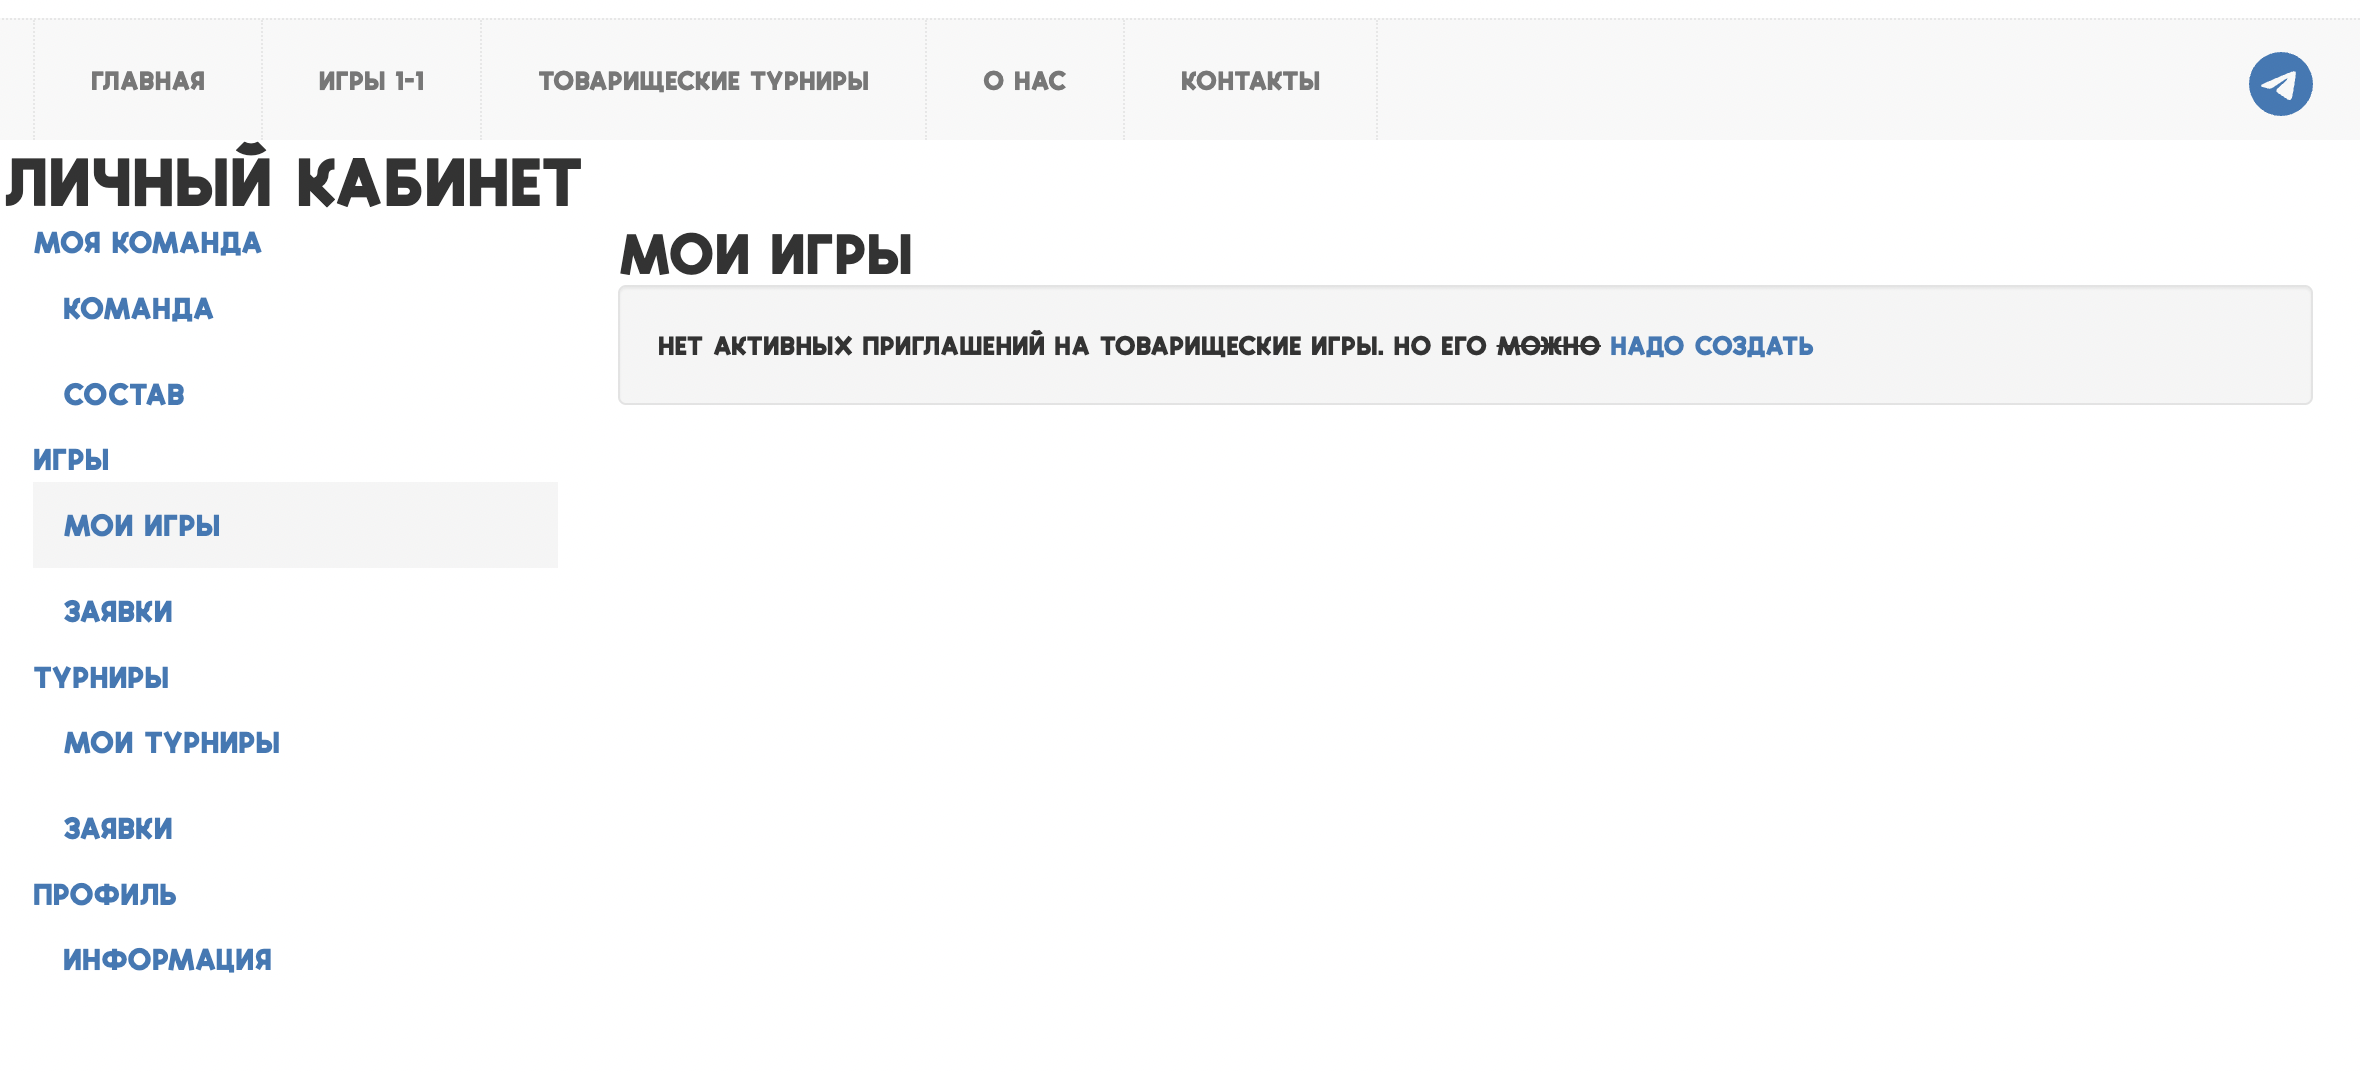Open Игры 1-1 in top navigation
Screen dimensions: 2360x1072
coord(371,81)
